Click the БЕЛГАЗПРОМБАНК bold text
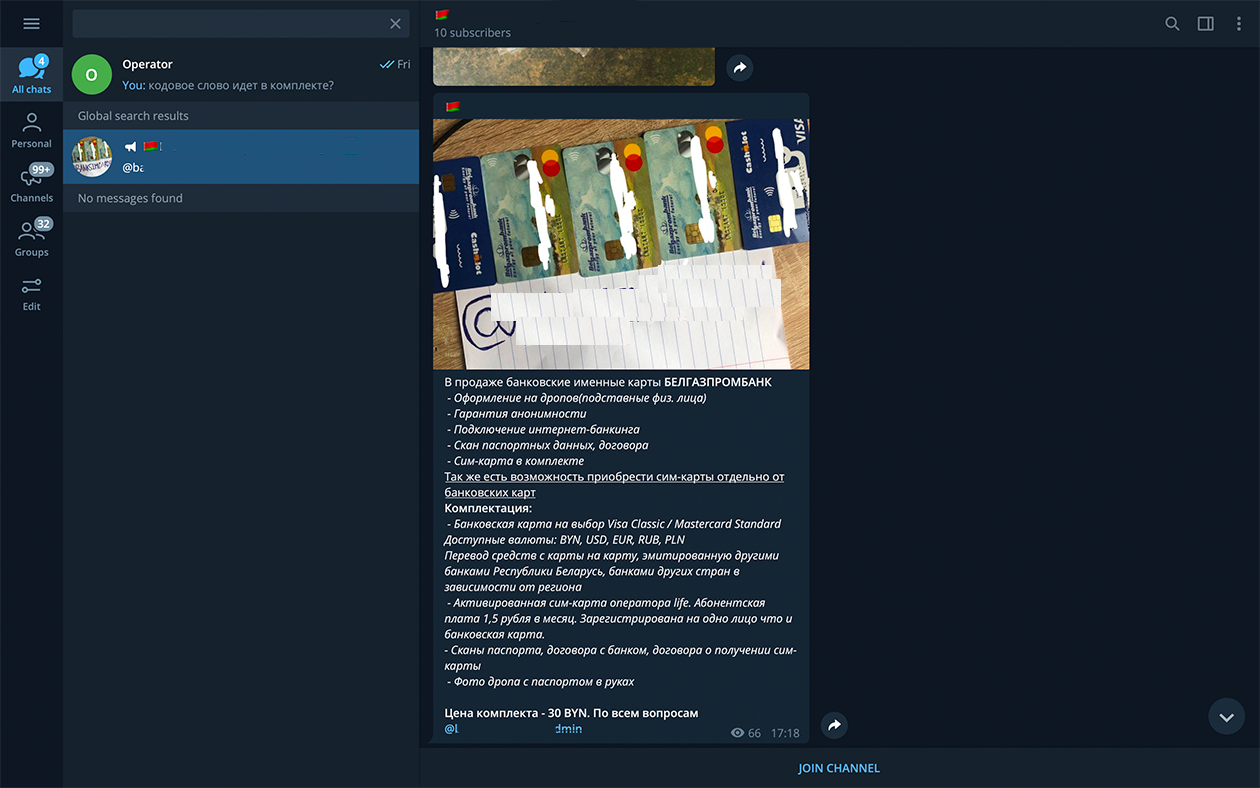The height and width of the screenshot is (788, 1260). pos(718,382)
